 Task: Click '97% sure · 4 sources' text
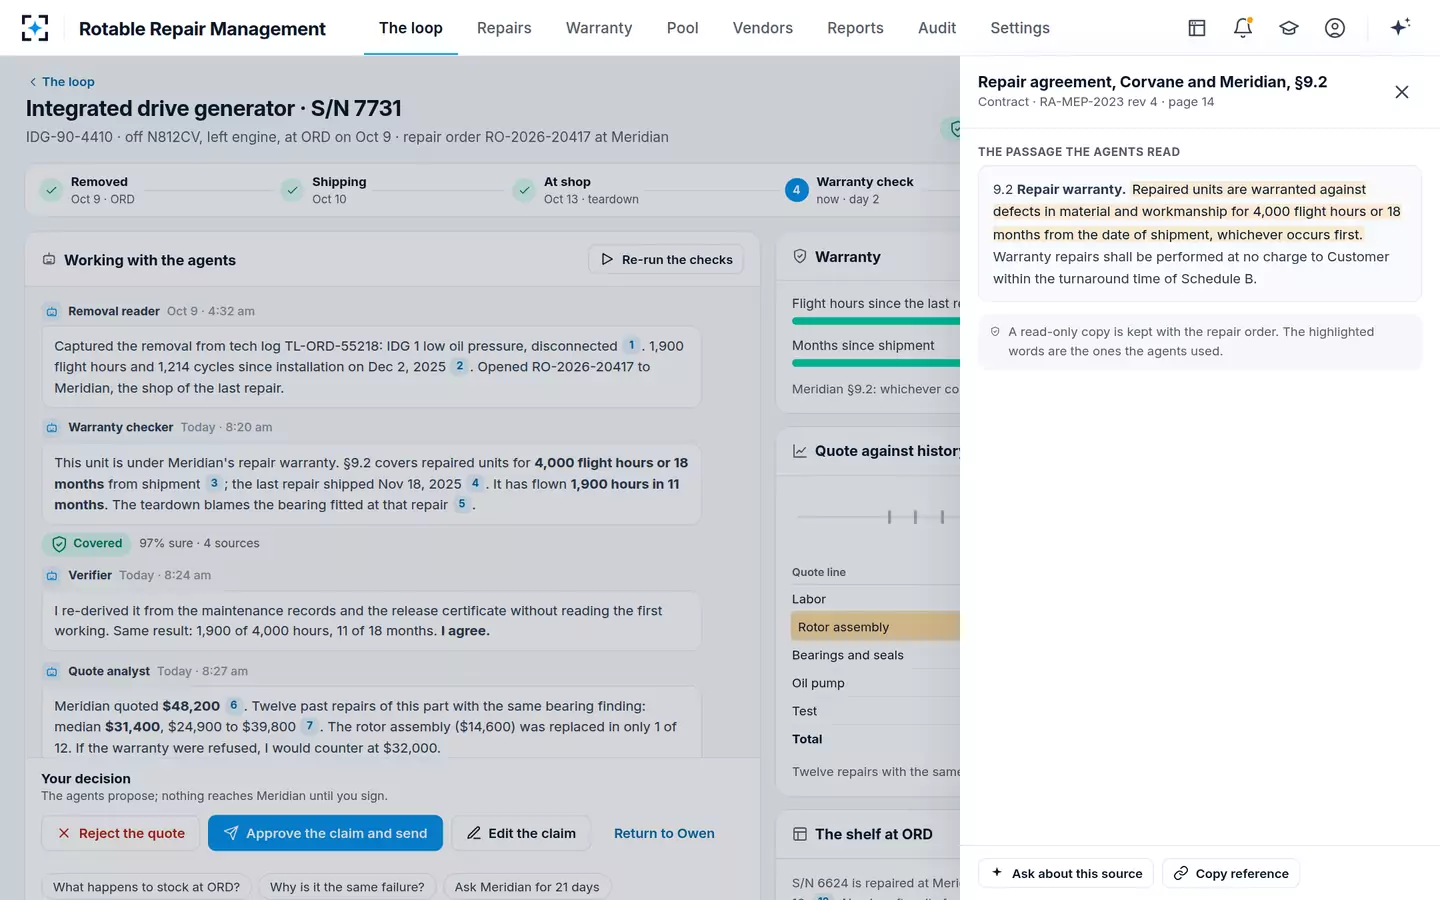point(199,544)
